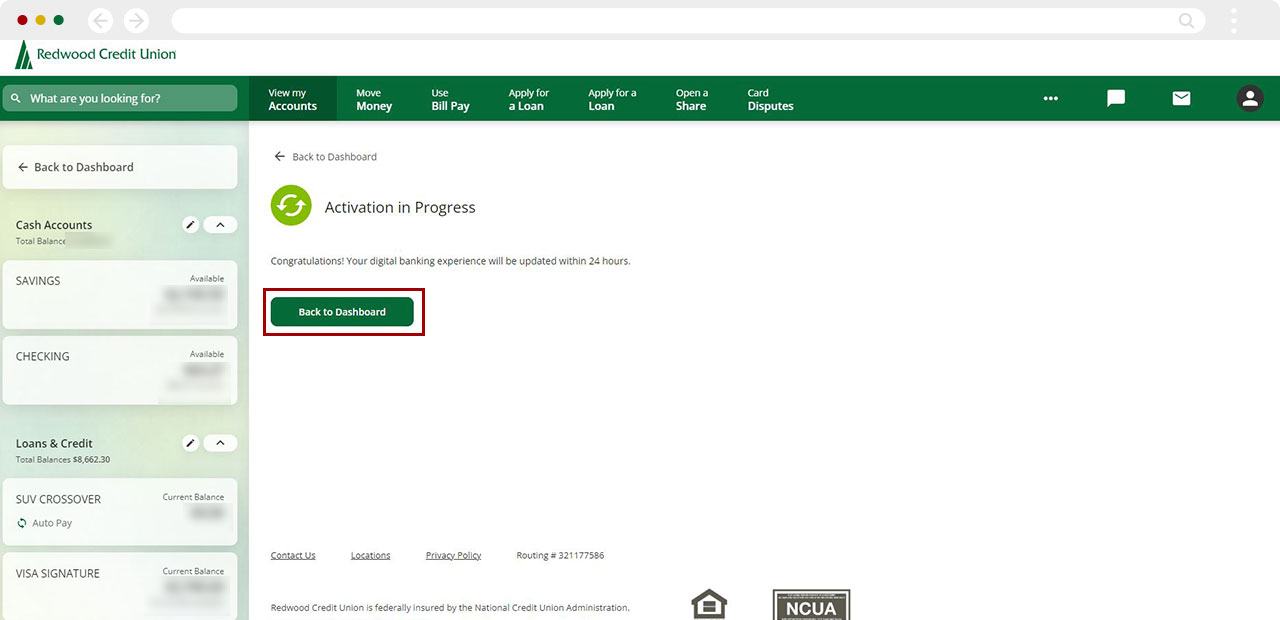
Task: Click the Back to Dashboard link above the heading
Action: [x=326, y=157]
